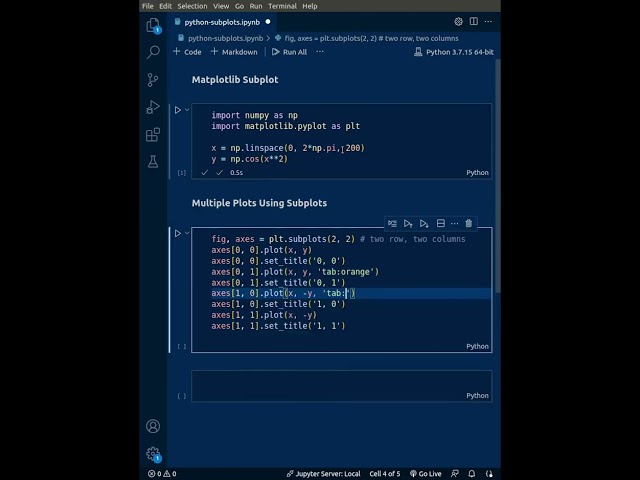This screenshot has width=640, height=480.
Task: Show errors and warnings count in status bar
Action: point(162,473)
